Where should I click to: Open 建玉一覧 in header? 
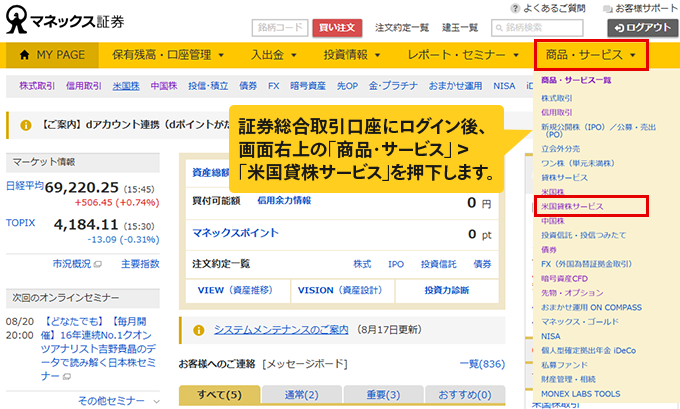[x=460, y=28]
